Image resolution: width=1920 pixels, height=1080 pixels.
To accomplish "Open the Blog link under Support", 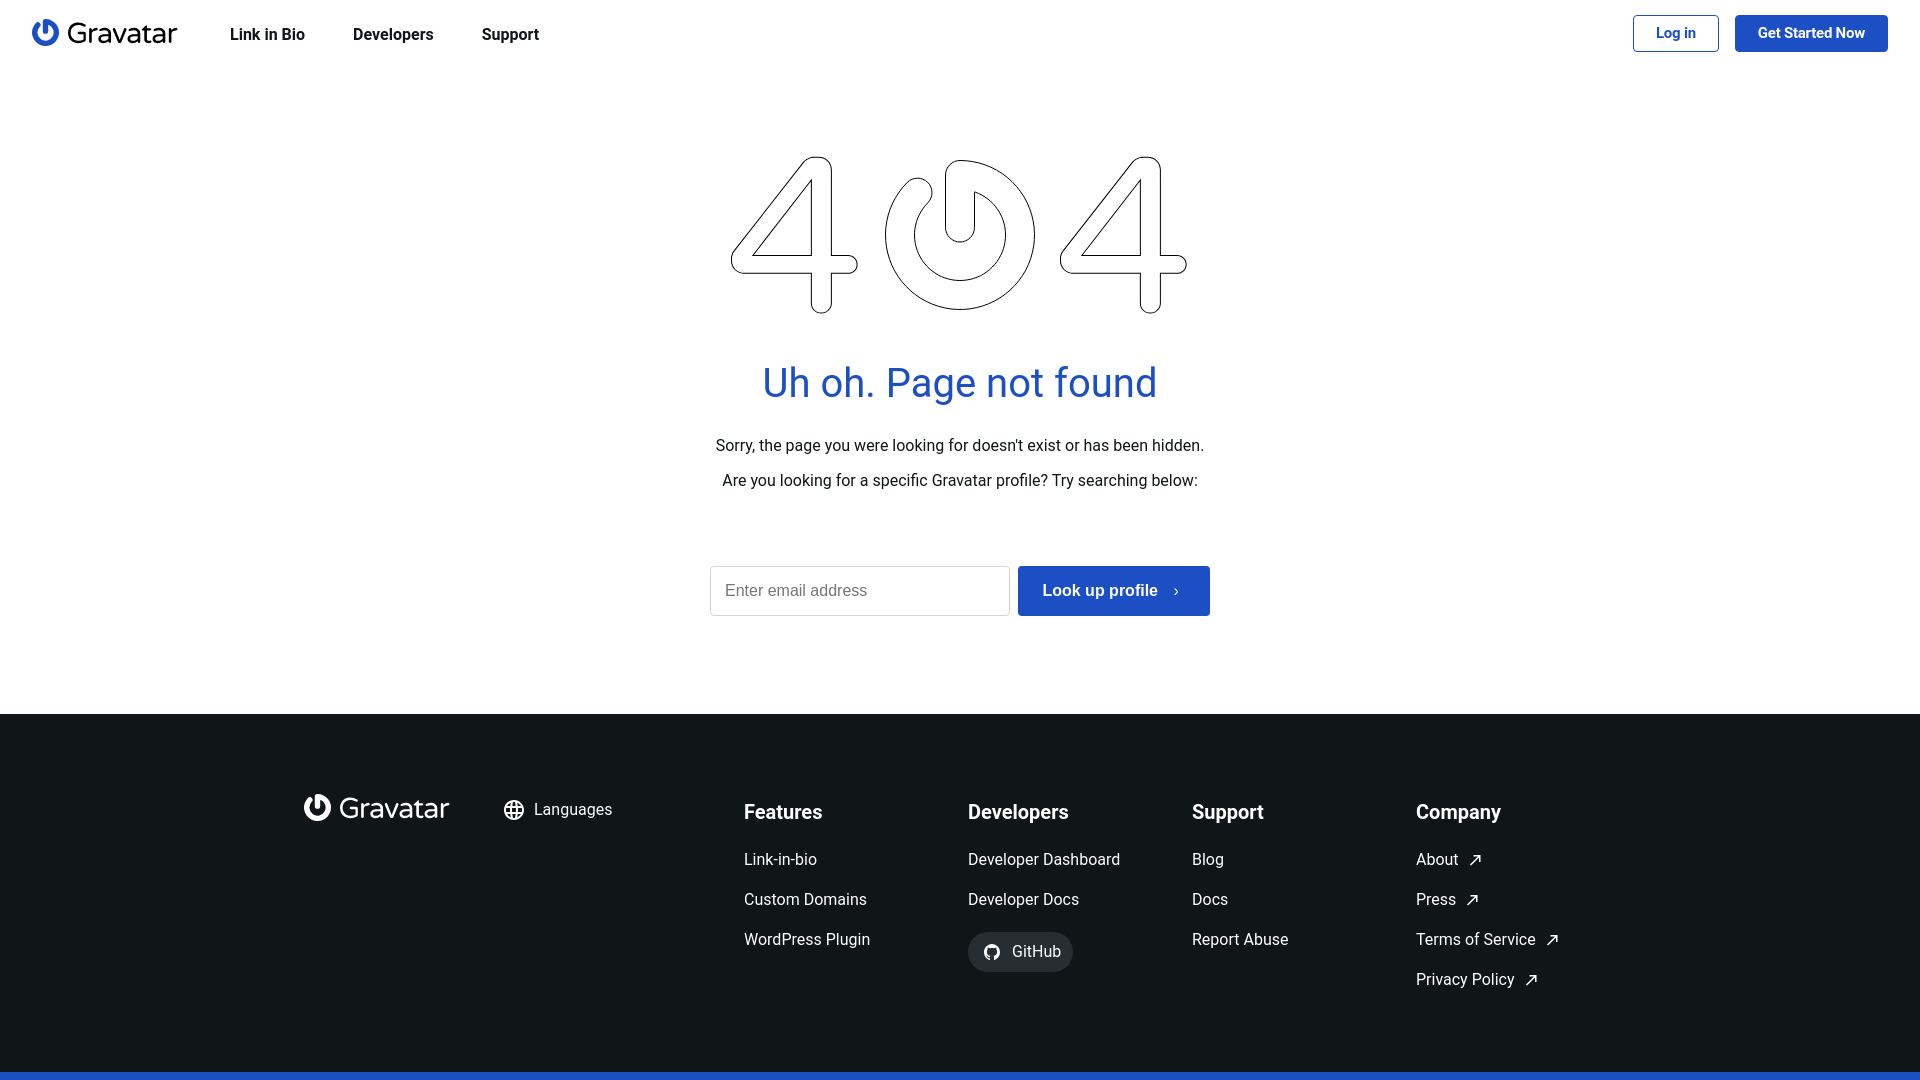I will pos(1208,860).
